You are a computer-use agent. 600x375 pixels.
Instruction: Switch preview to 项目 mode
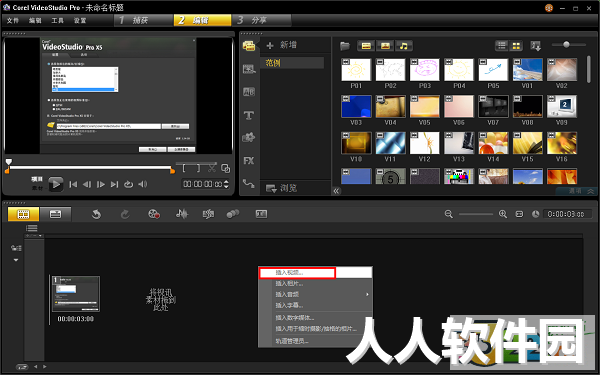point(37,179)
